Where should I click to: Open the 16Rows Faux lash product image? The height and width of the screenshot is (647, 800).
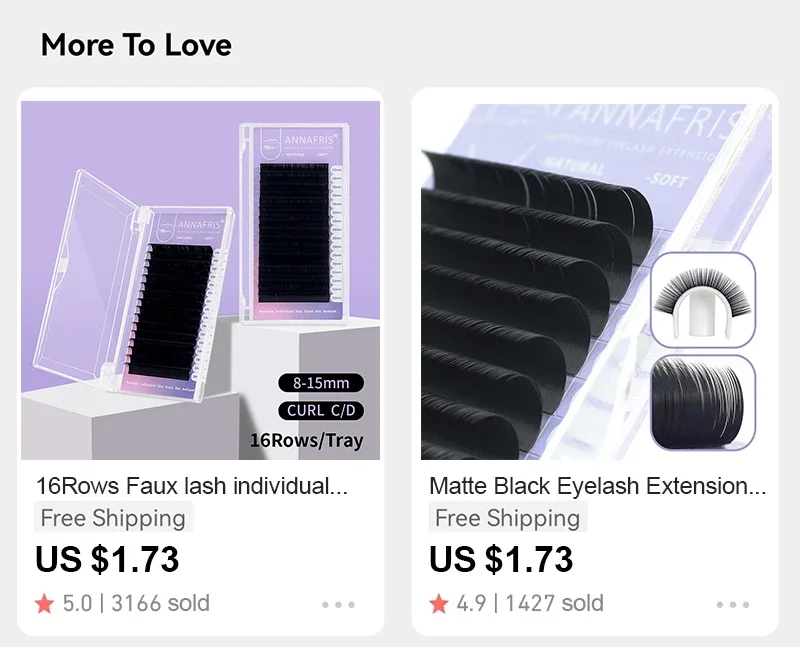pos(201,281)
